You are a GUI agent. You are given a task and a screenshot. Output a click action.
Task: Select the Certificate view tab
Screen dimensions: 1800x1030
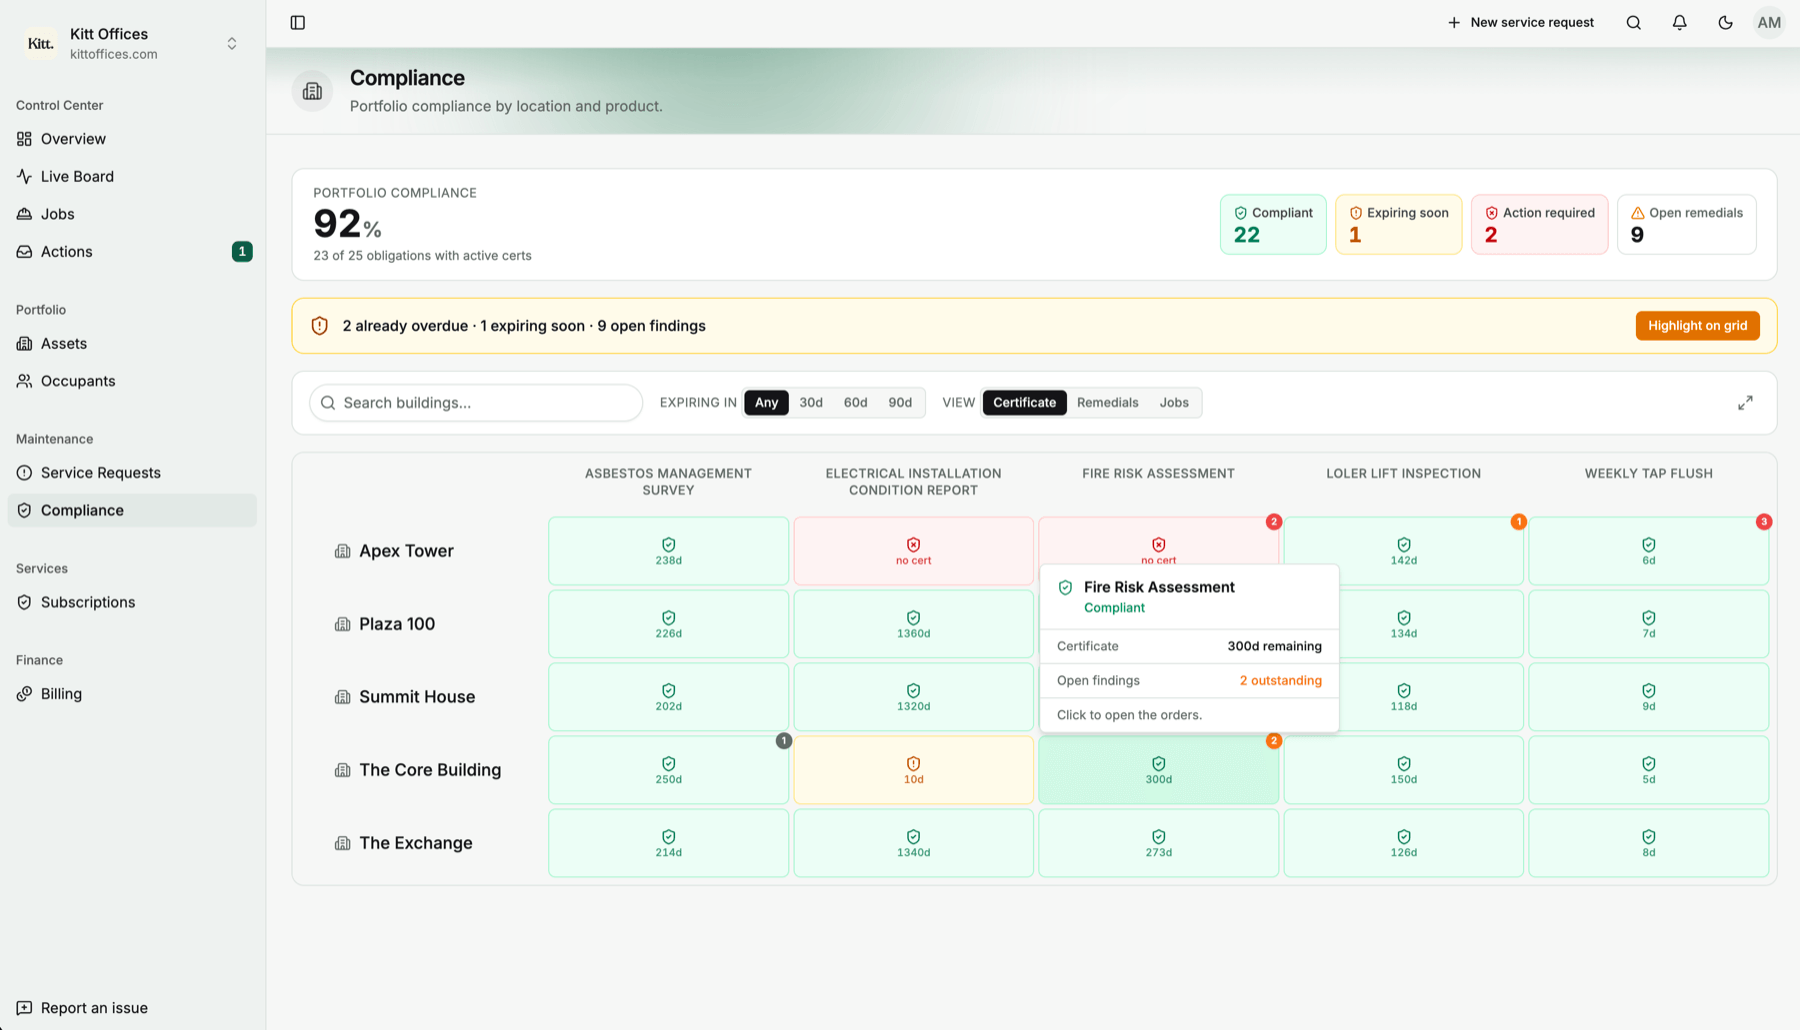click(x=1024, y=402)
